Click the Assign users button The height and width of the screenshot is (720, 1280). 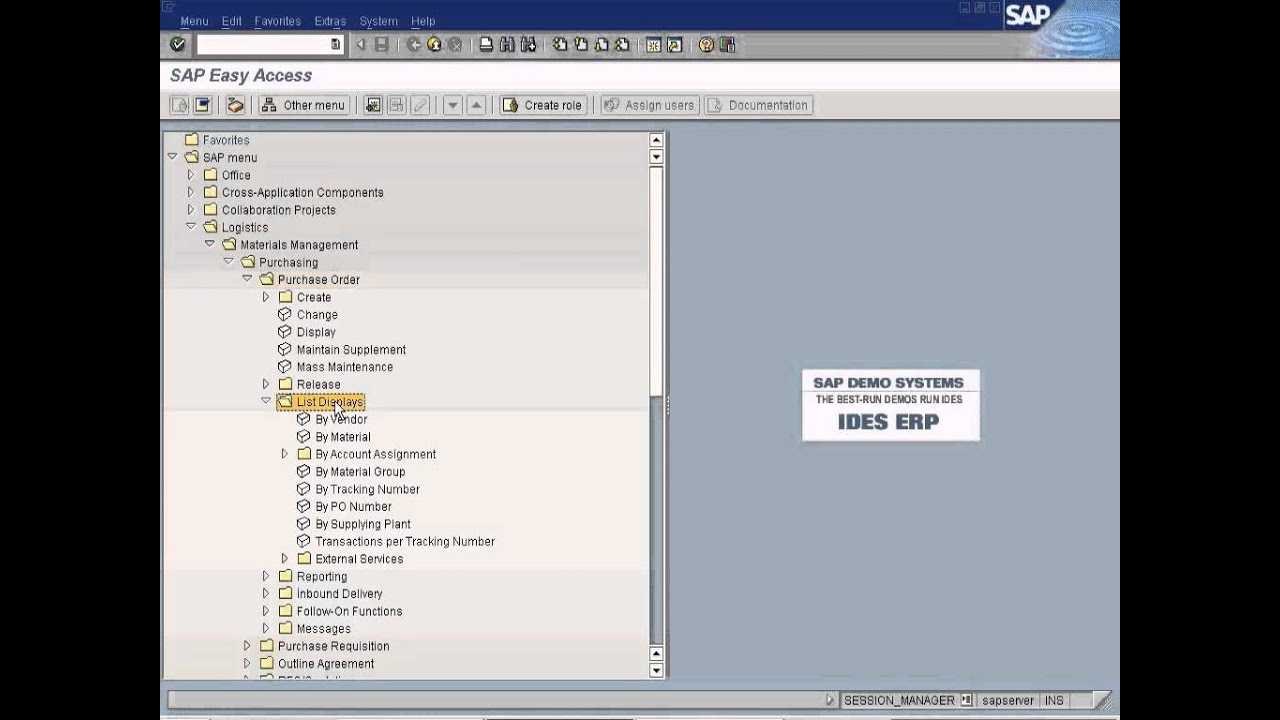tap(648, 105)
